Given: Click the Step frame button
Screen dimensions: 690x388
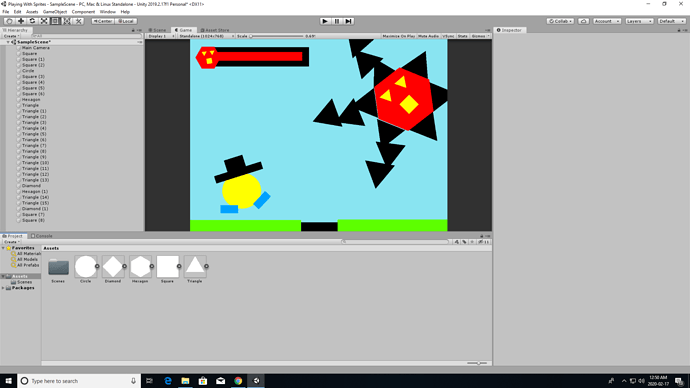Looking at the screenshot, I should [x=349, y=21].
